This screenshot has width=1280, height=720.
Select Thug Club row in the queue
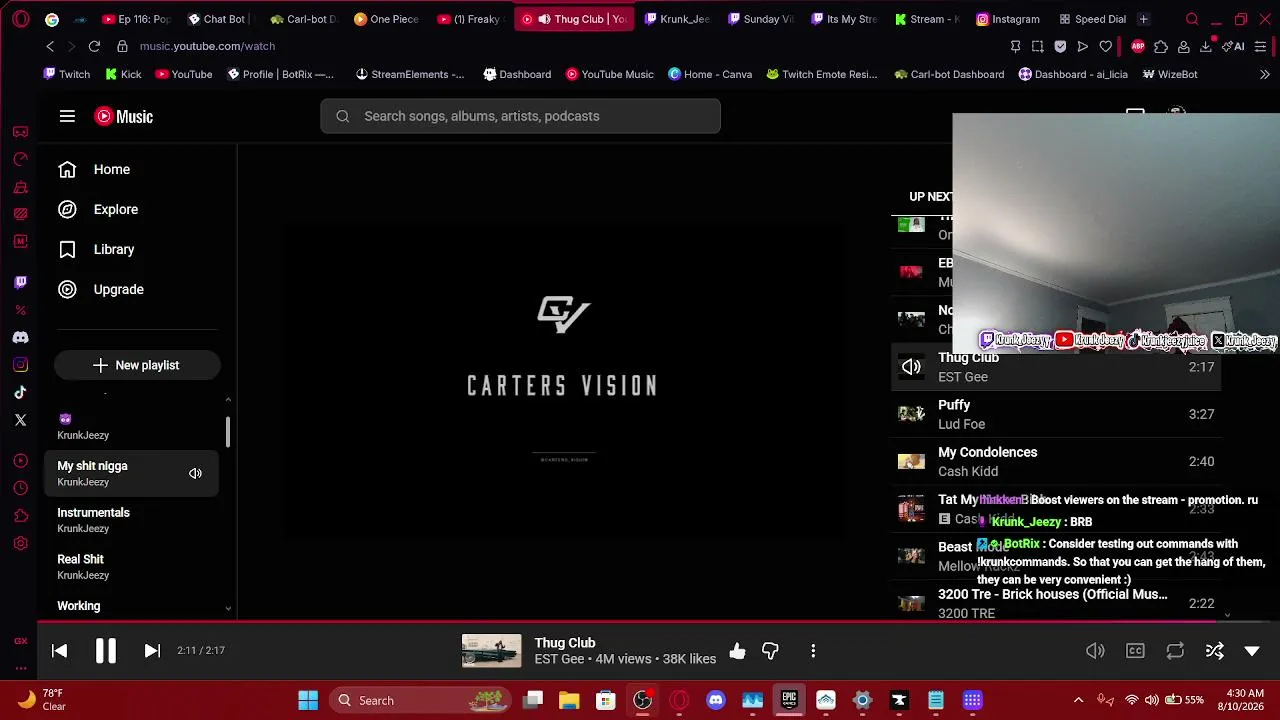[x=1056, y=367]
